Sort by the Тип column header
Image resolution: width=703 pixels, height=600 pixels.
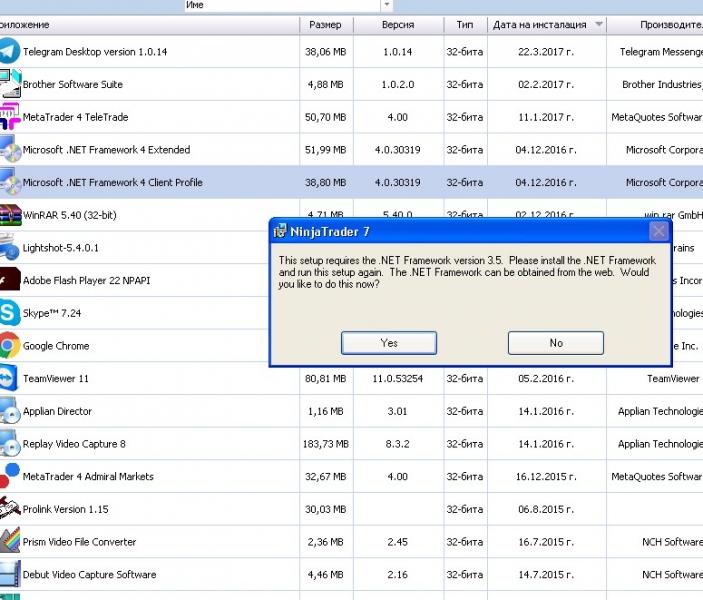[x=465, y=25]
